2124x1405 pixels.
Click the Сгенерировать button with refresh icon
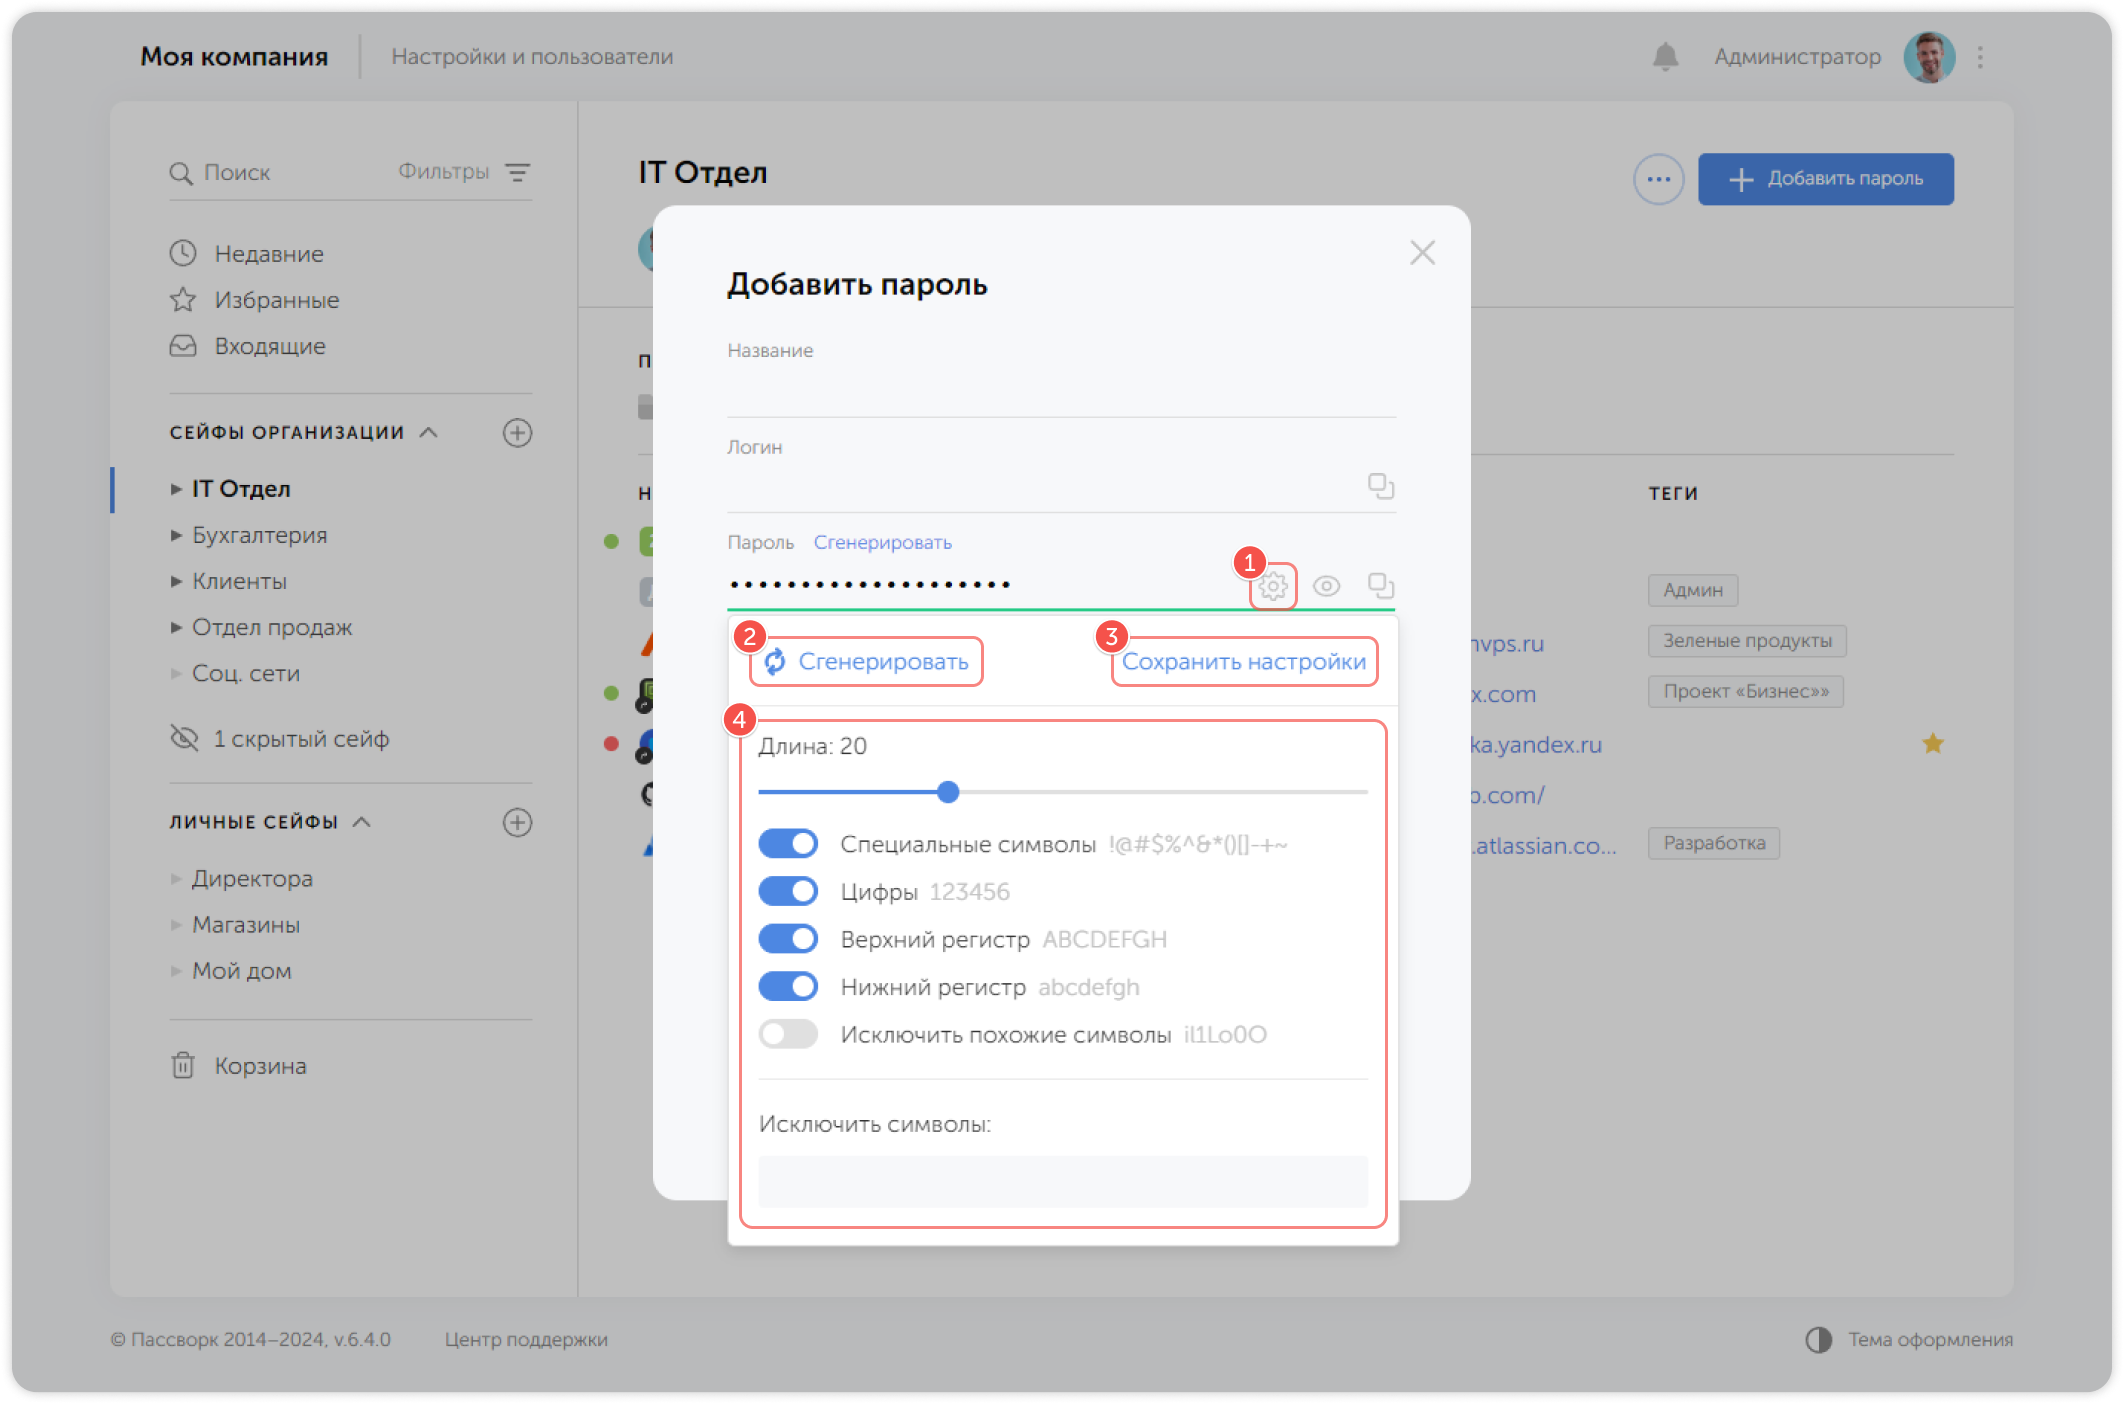(867, 662)
